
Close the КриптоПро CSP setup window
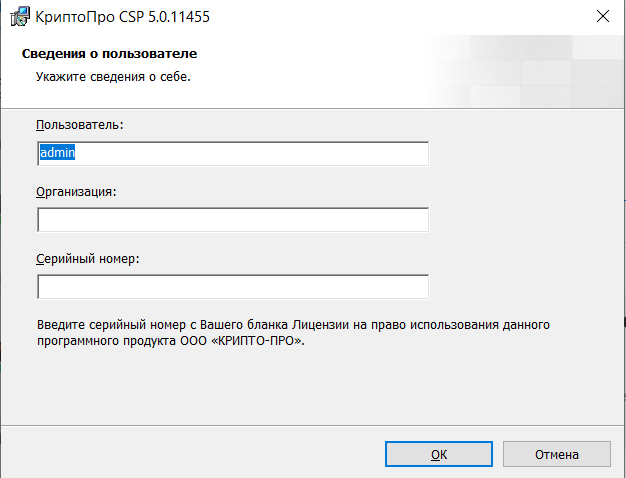pos(602,16)
